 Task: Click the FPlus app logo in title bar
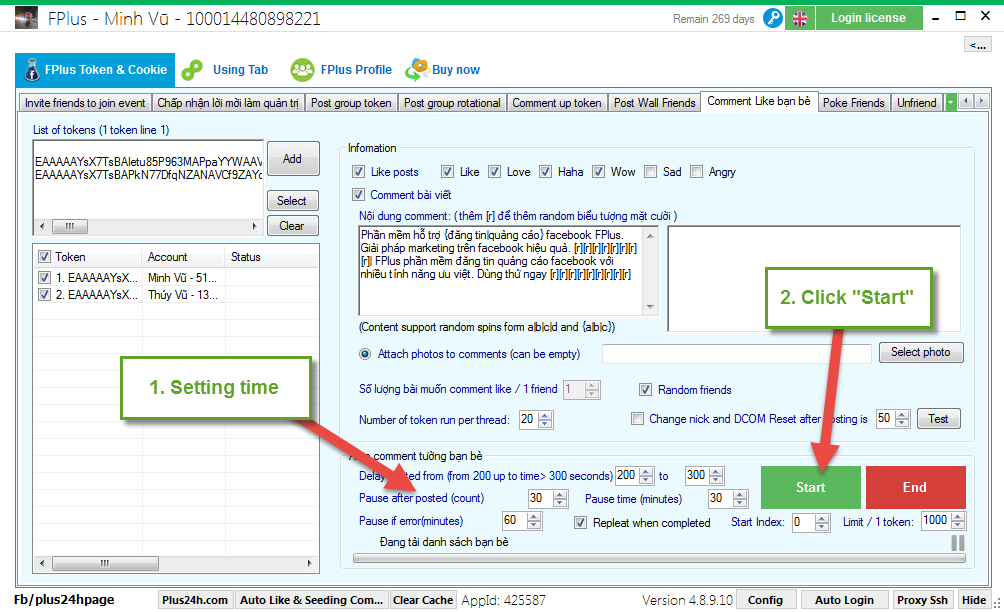(26, 18)
